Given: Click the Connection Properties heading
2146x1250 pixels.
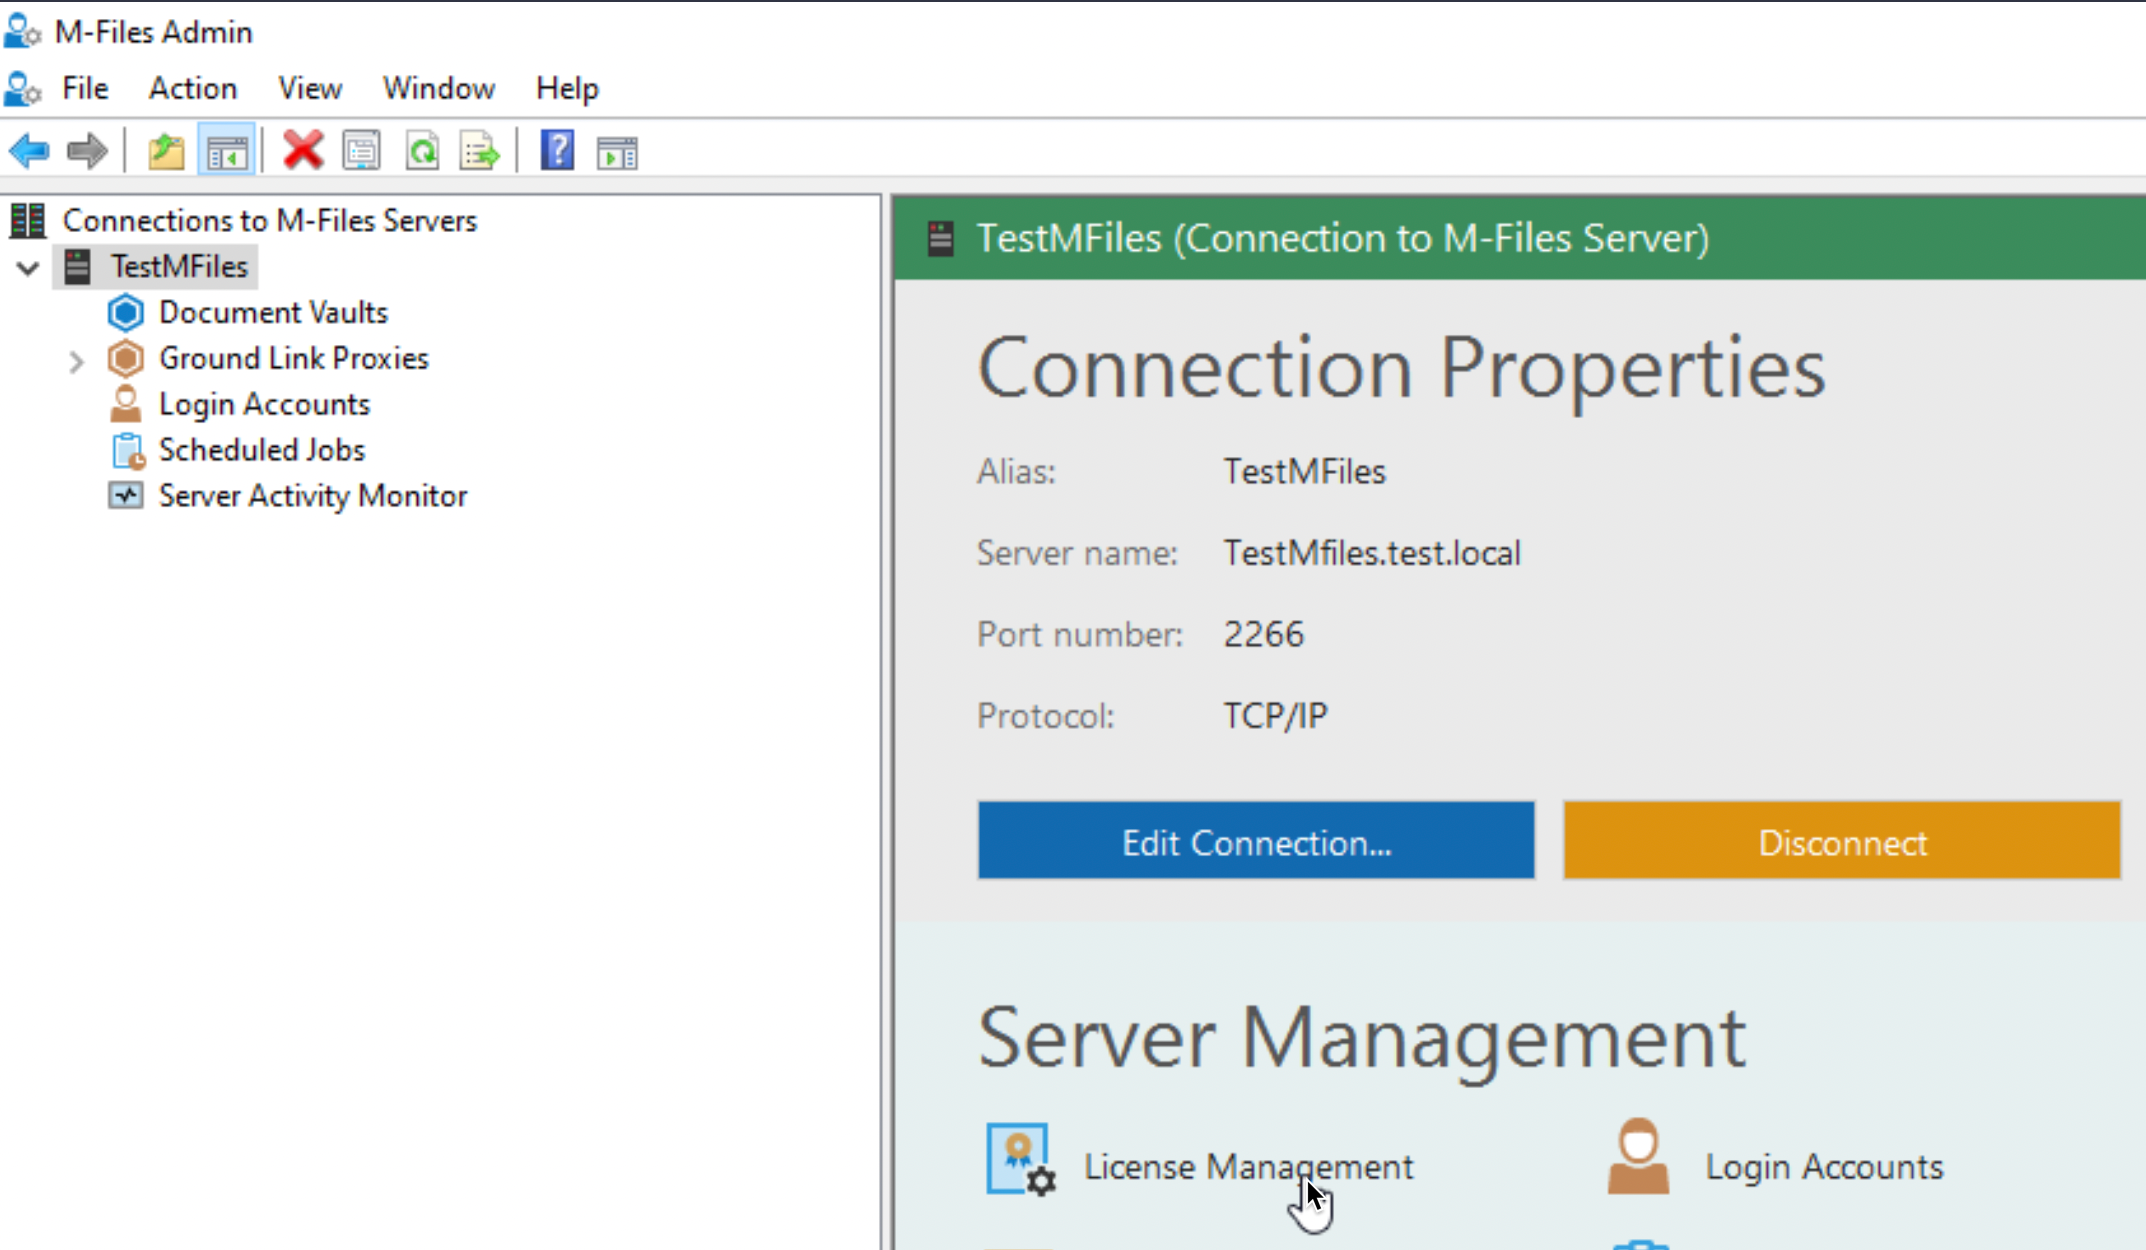Looking at the screenshot, I should coord(1401,369).
